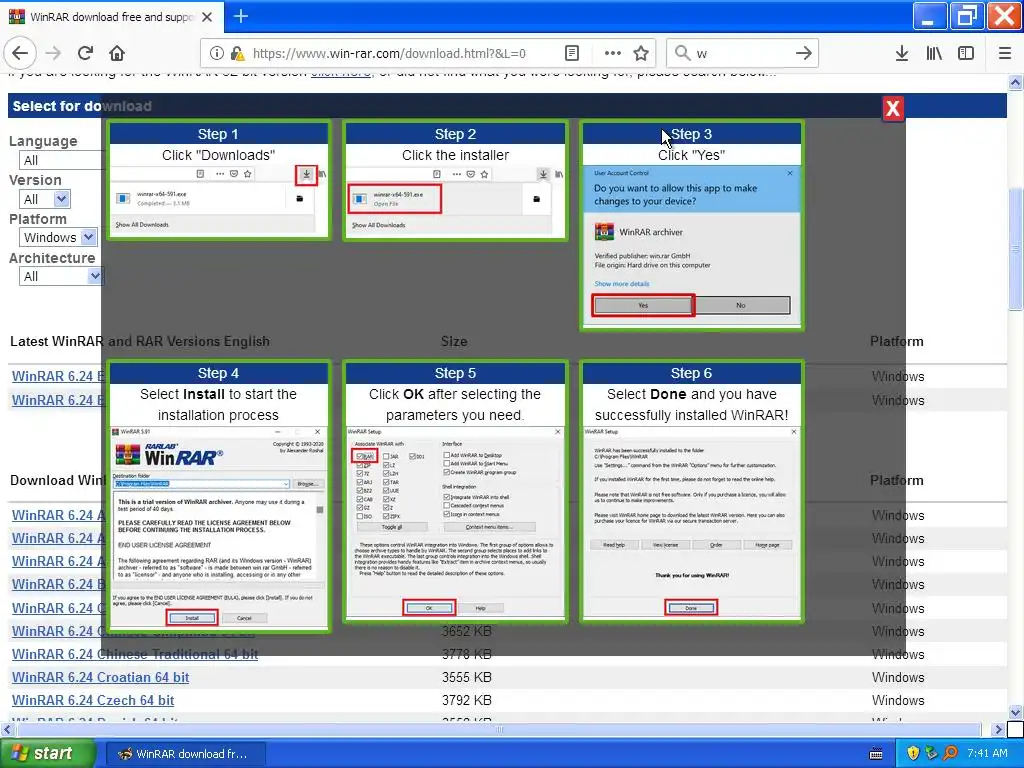Click the Size column header
This screenshot has width=1024, height=768.
454,341
